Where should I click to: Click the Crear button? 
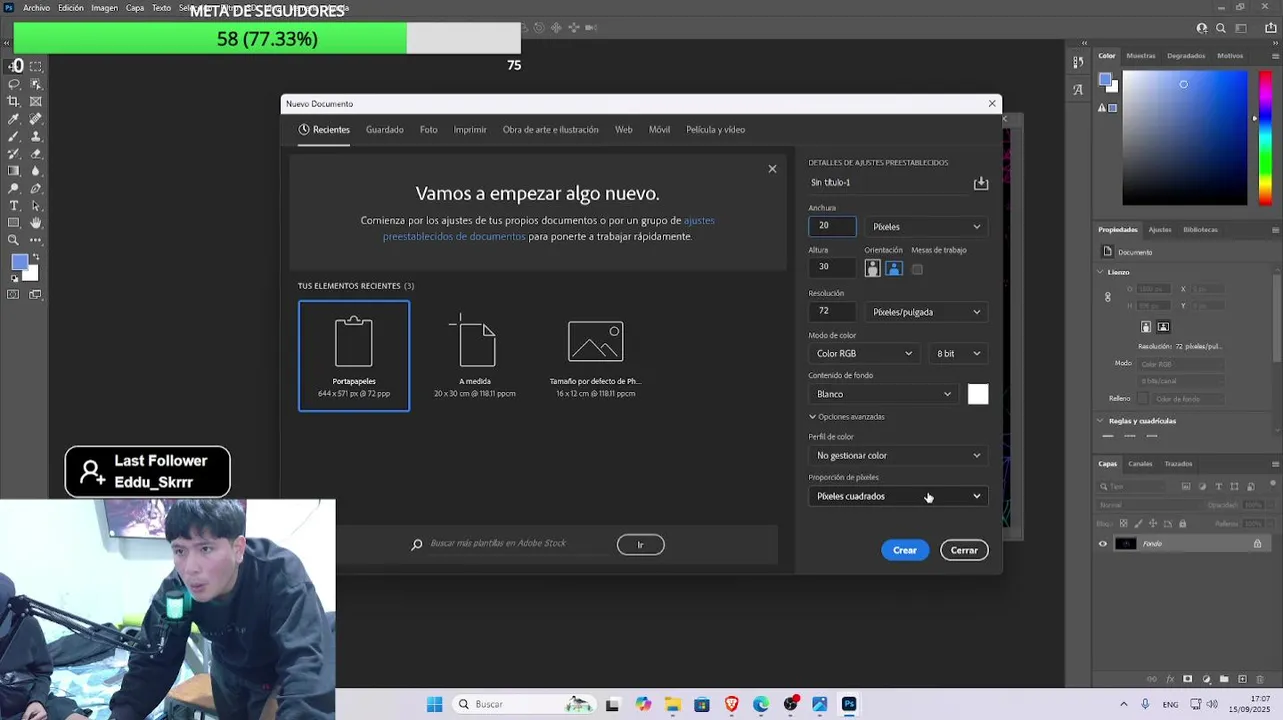pyautogui.click(x=905, y=551)
